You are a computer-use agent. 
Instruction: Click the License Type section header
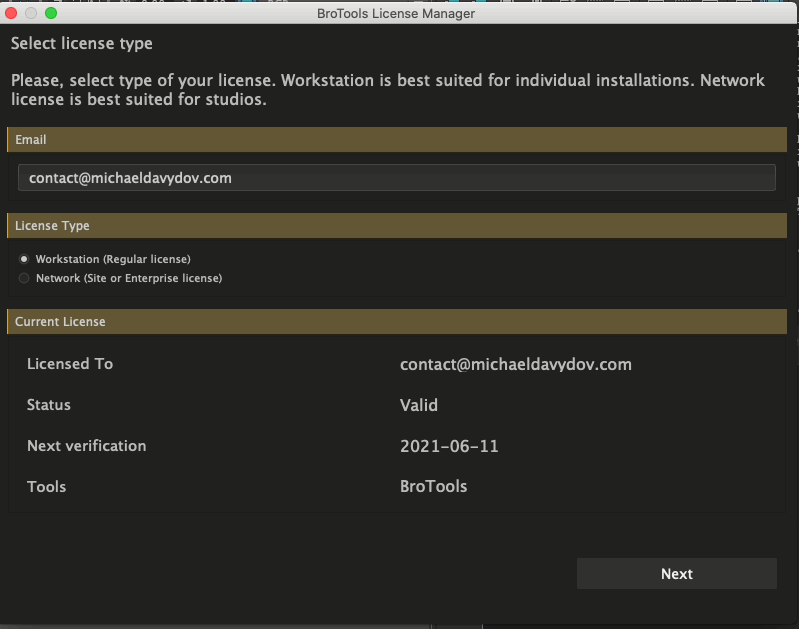coord(397,225)
